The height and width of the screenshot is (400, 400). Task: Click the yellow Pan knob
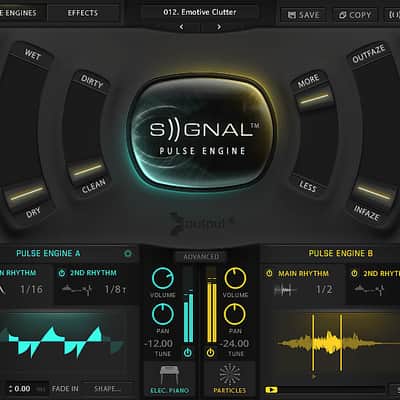[235, 314]
